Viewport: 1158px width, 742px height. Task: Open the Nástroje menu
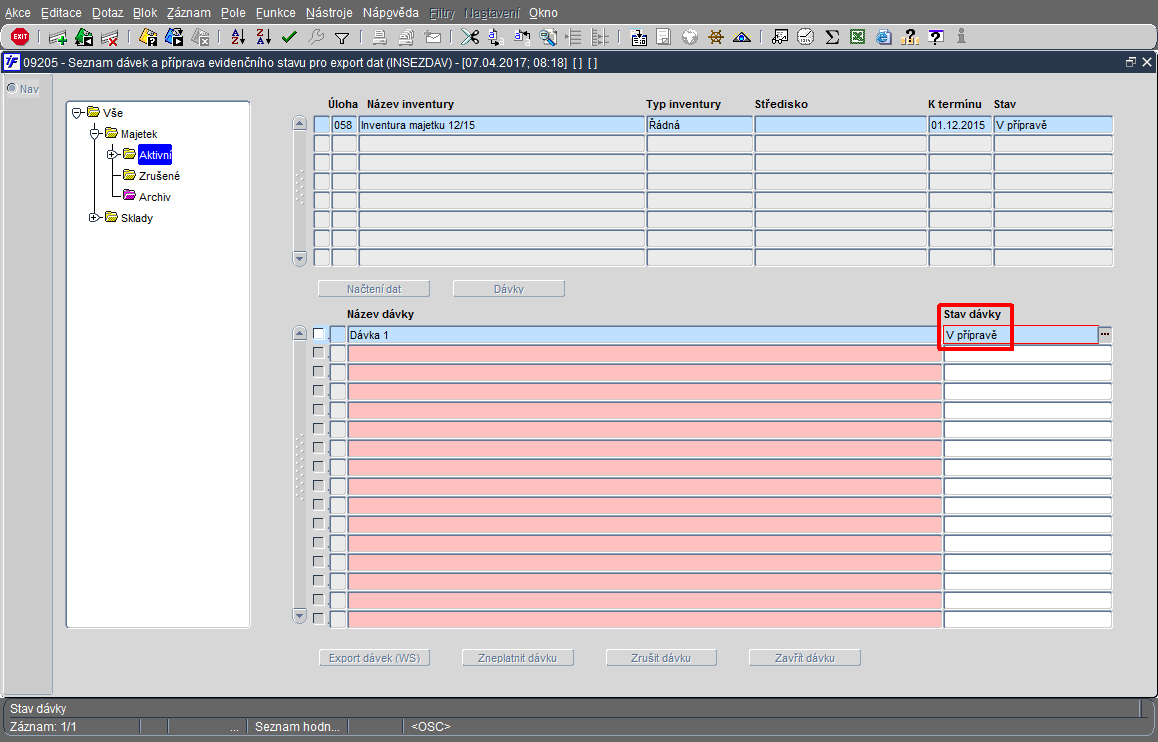click(x=329, y=13)
